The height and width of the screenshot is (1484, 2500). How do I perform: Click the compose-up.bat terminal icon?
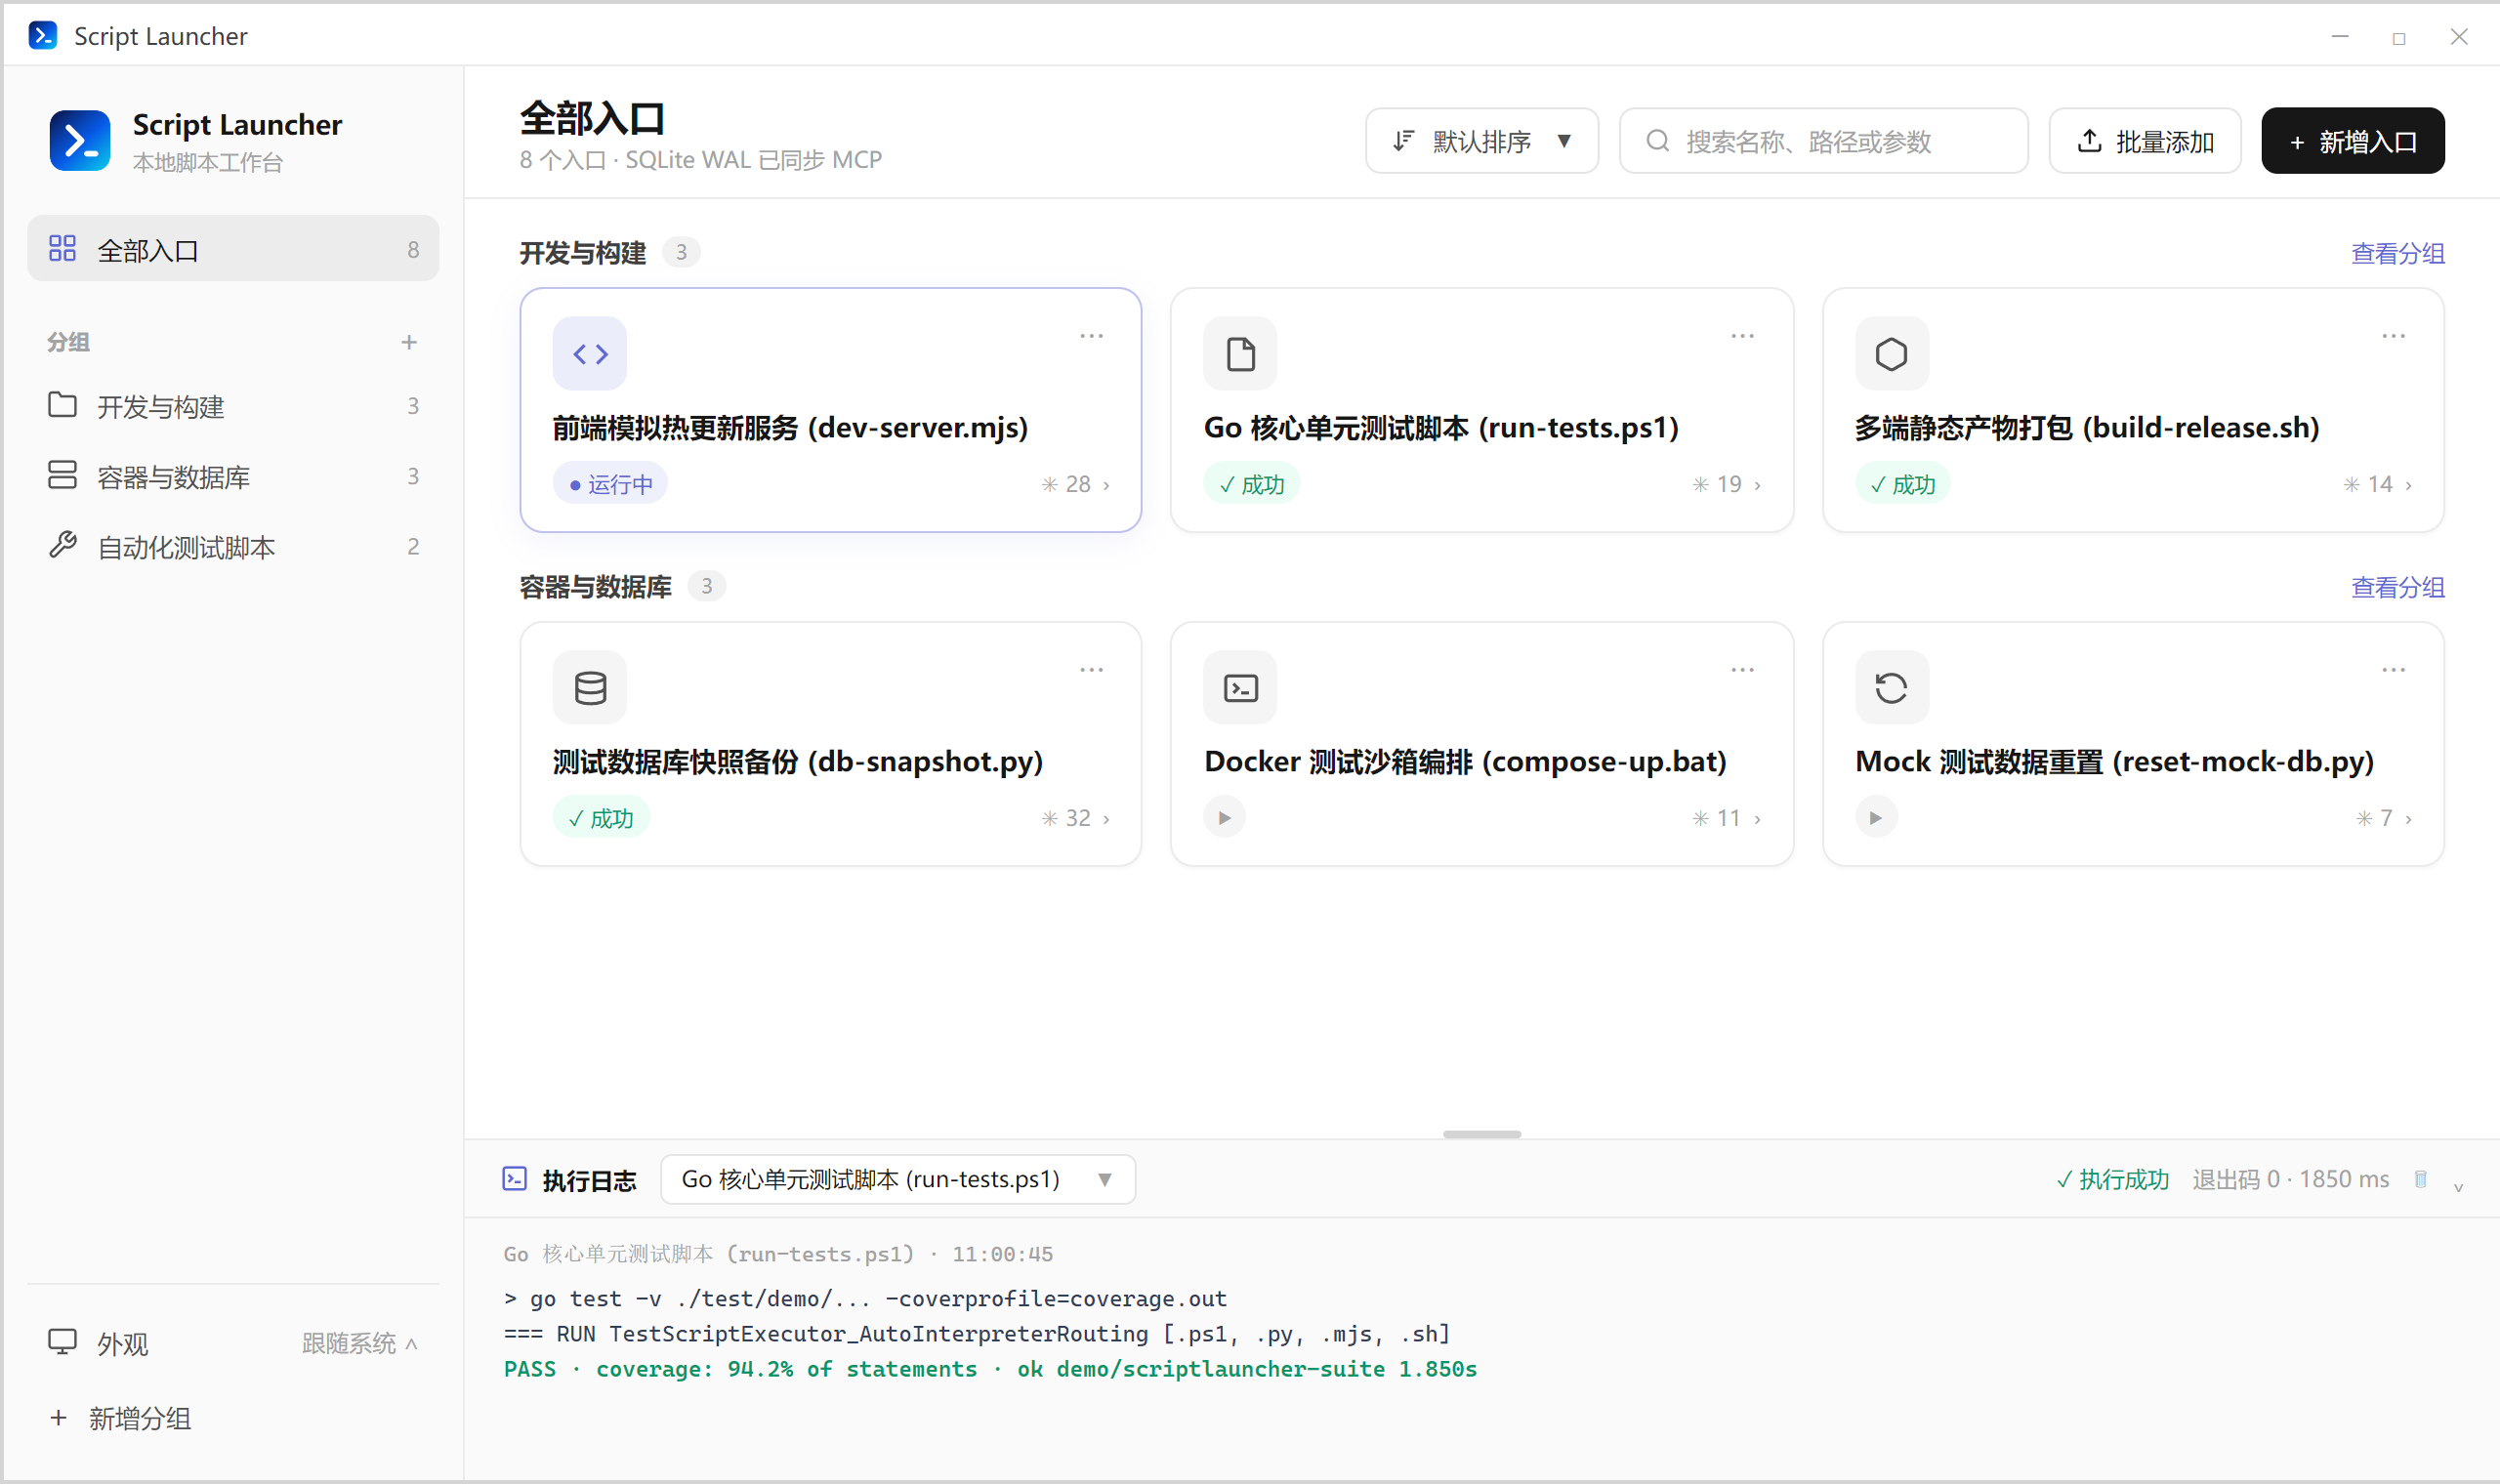[1240, 688]
